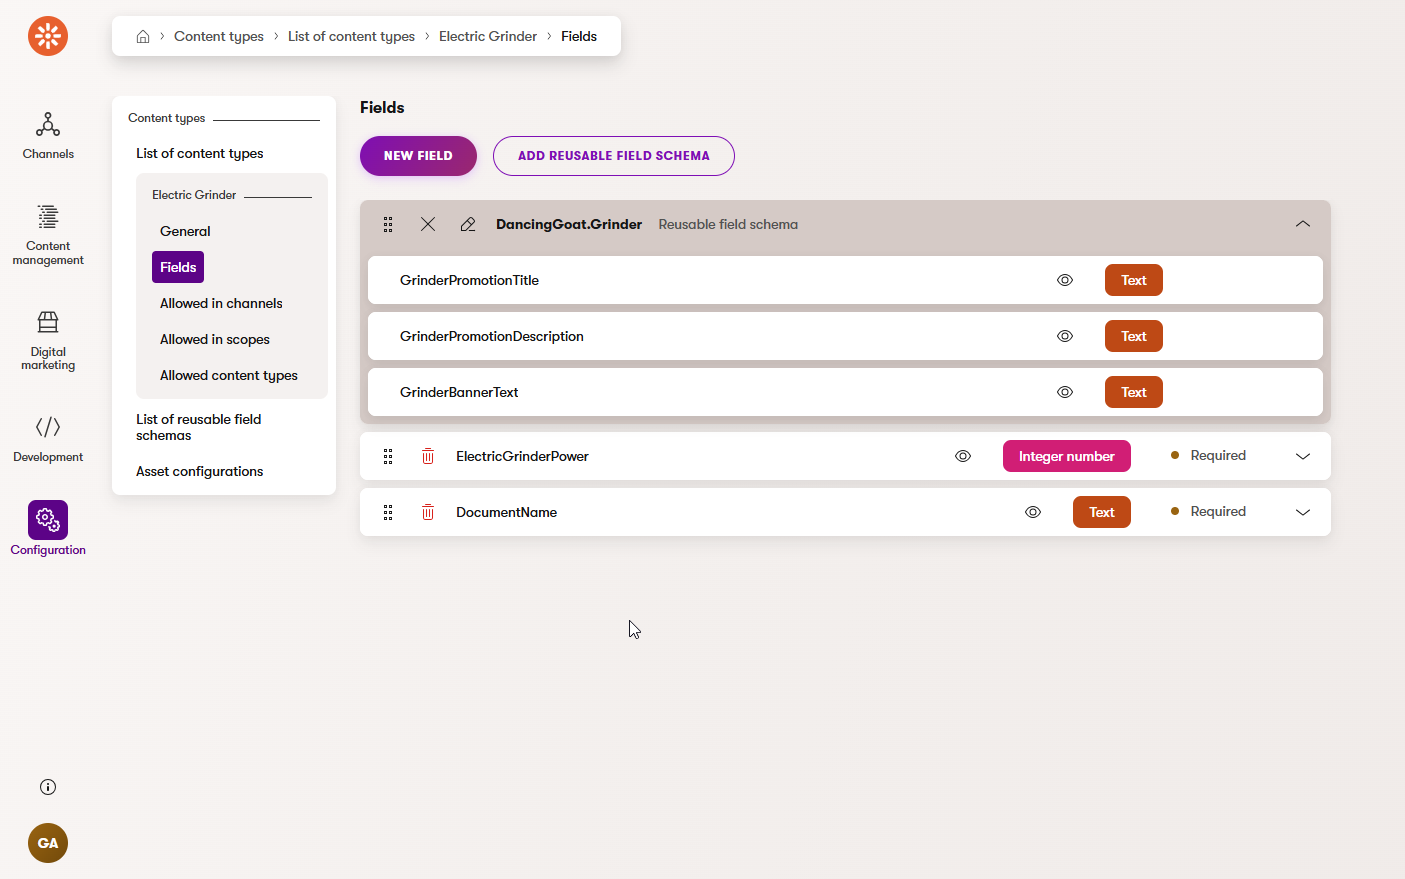The height and width of the screenshot is (879, 1405).
Task: Toggle visibility eye for ElectricGrinderPower field
Action: 963,456
